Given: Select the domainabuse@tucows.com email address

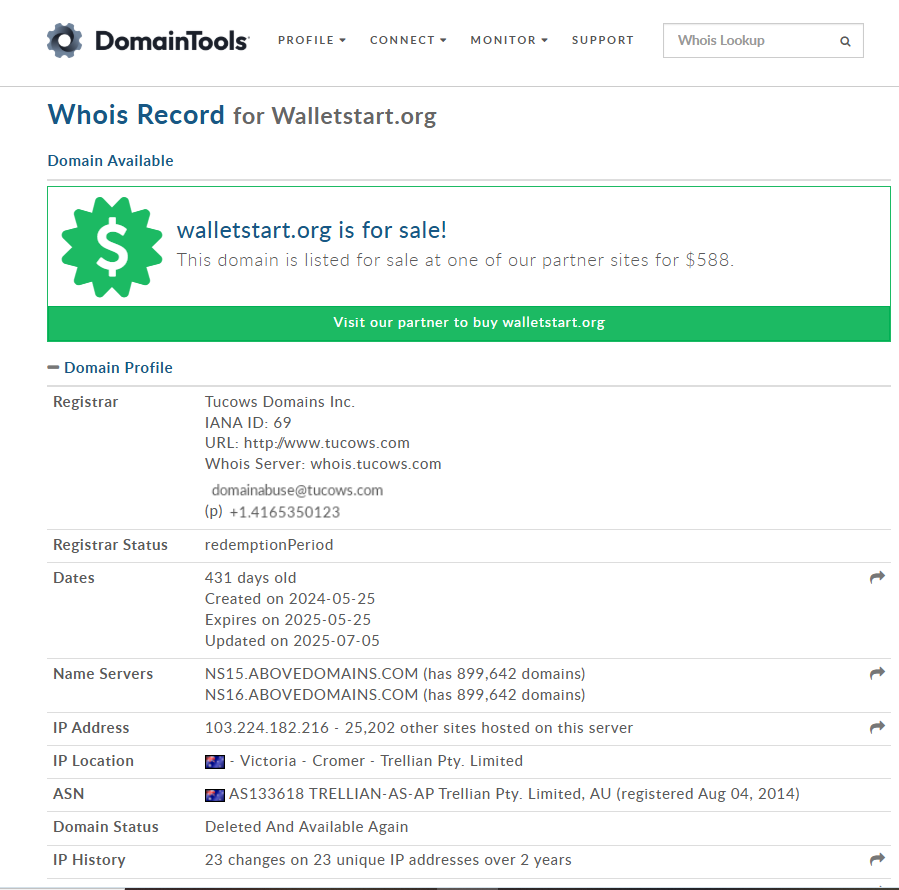Looking at the screenshot, I should (x=297, y=490).
